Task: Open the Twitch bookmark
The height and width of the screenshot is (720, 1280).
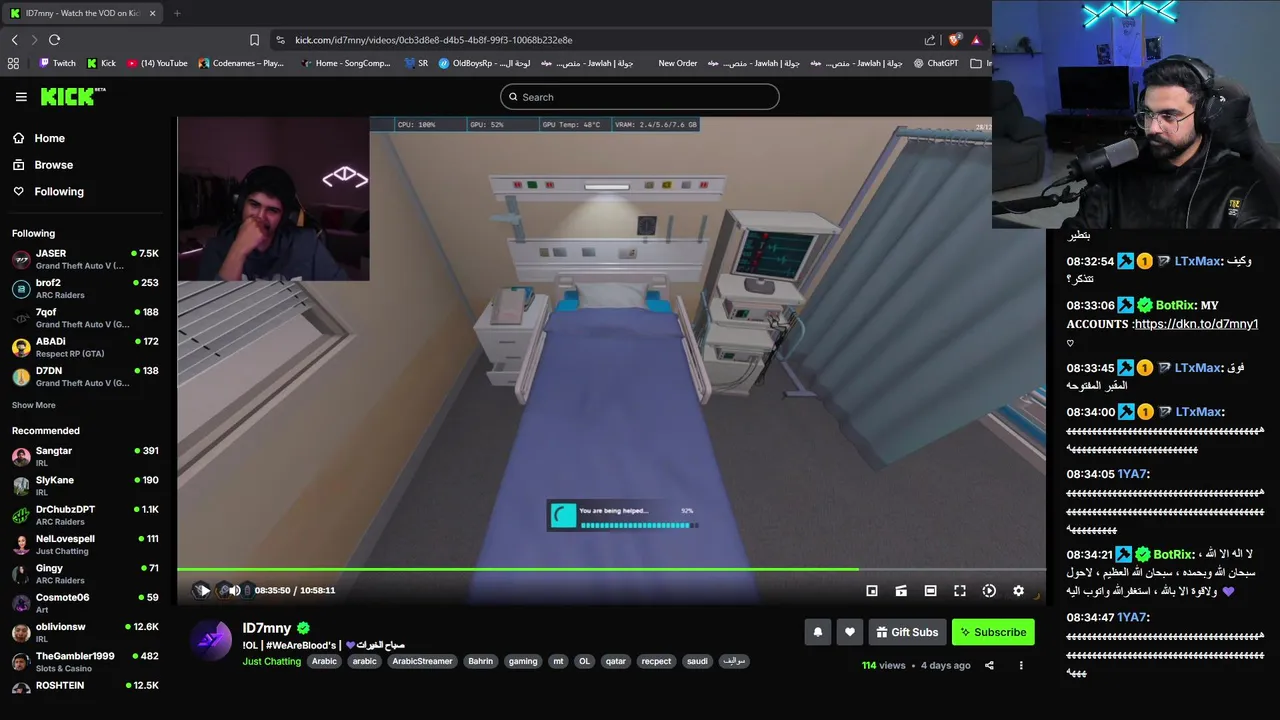Action: point(57,63)
